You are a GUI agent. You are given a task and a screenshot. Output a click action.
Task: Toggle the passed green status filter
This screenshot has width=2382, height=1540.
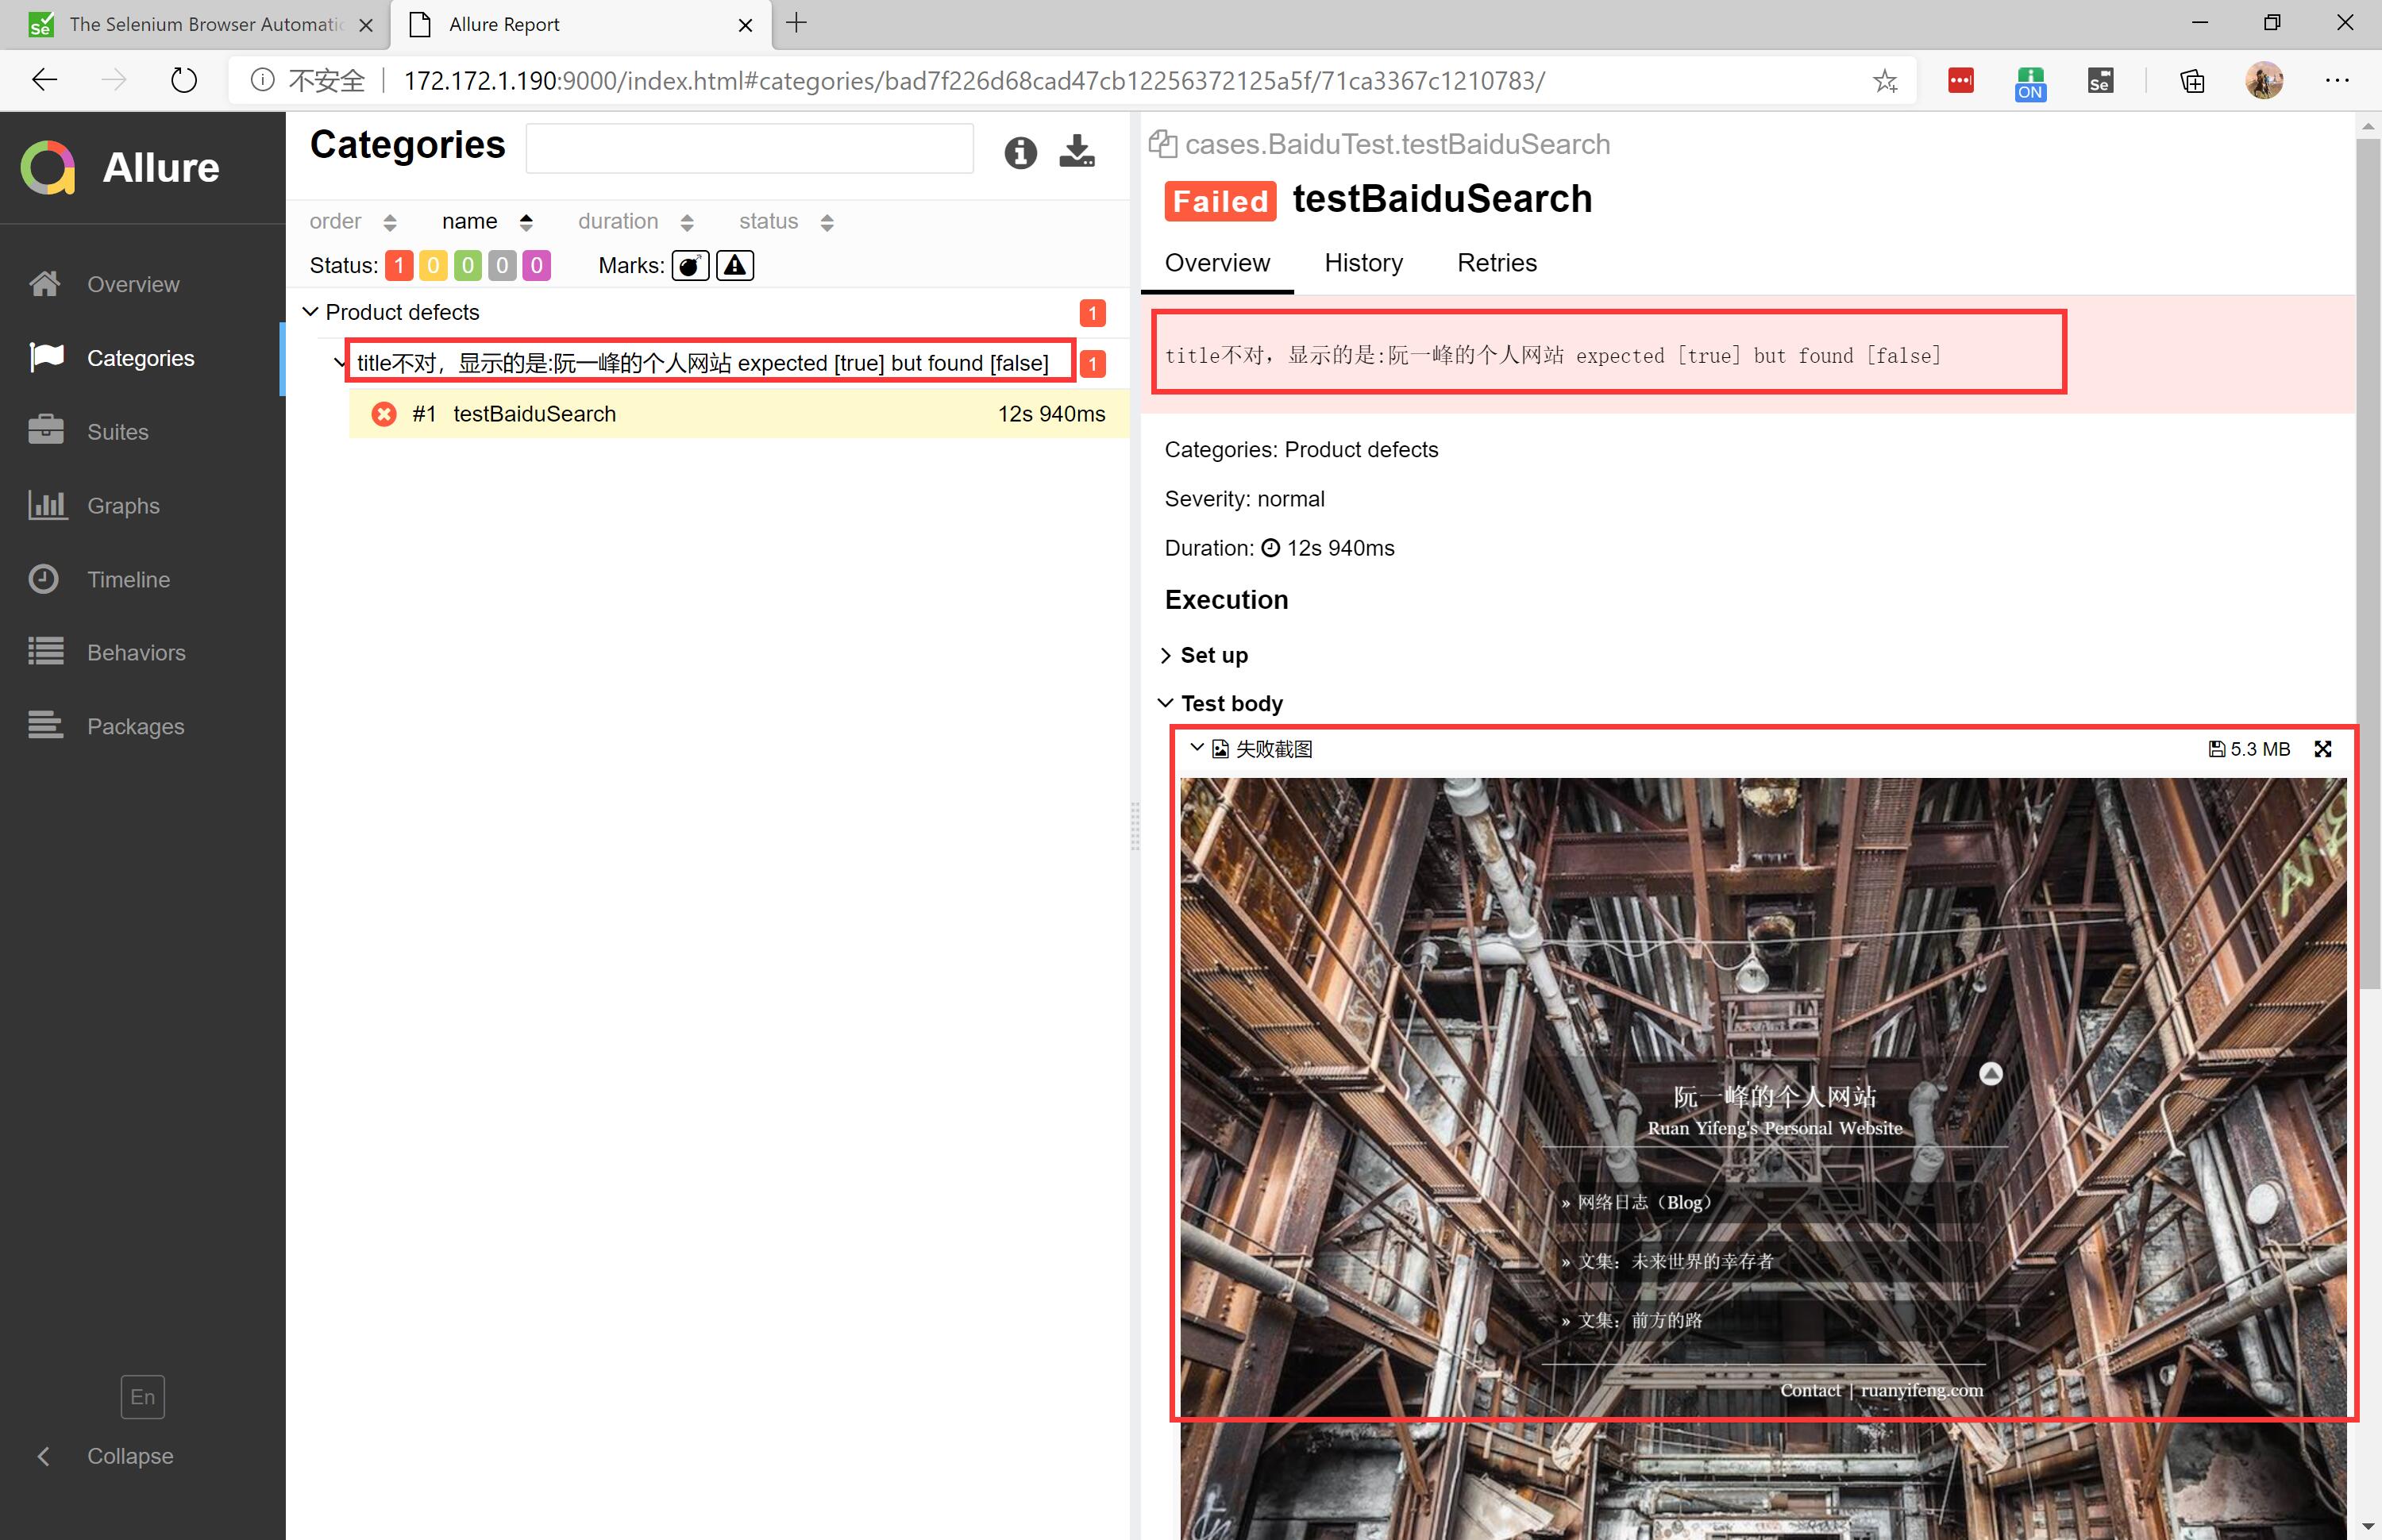click(467, 265)
